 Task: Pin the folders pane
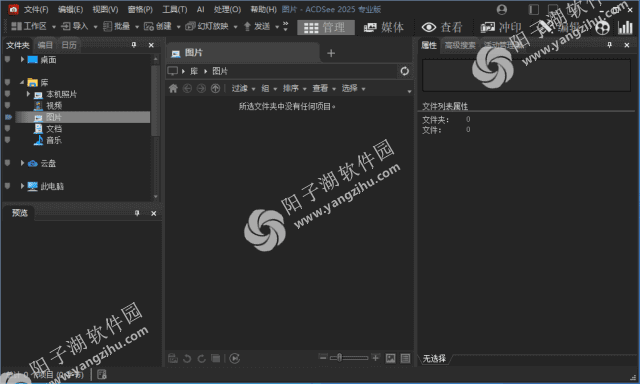pos(134,45)
